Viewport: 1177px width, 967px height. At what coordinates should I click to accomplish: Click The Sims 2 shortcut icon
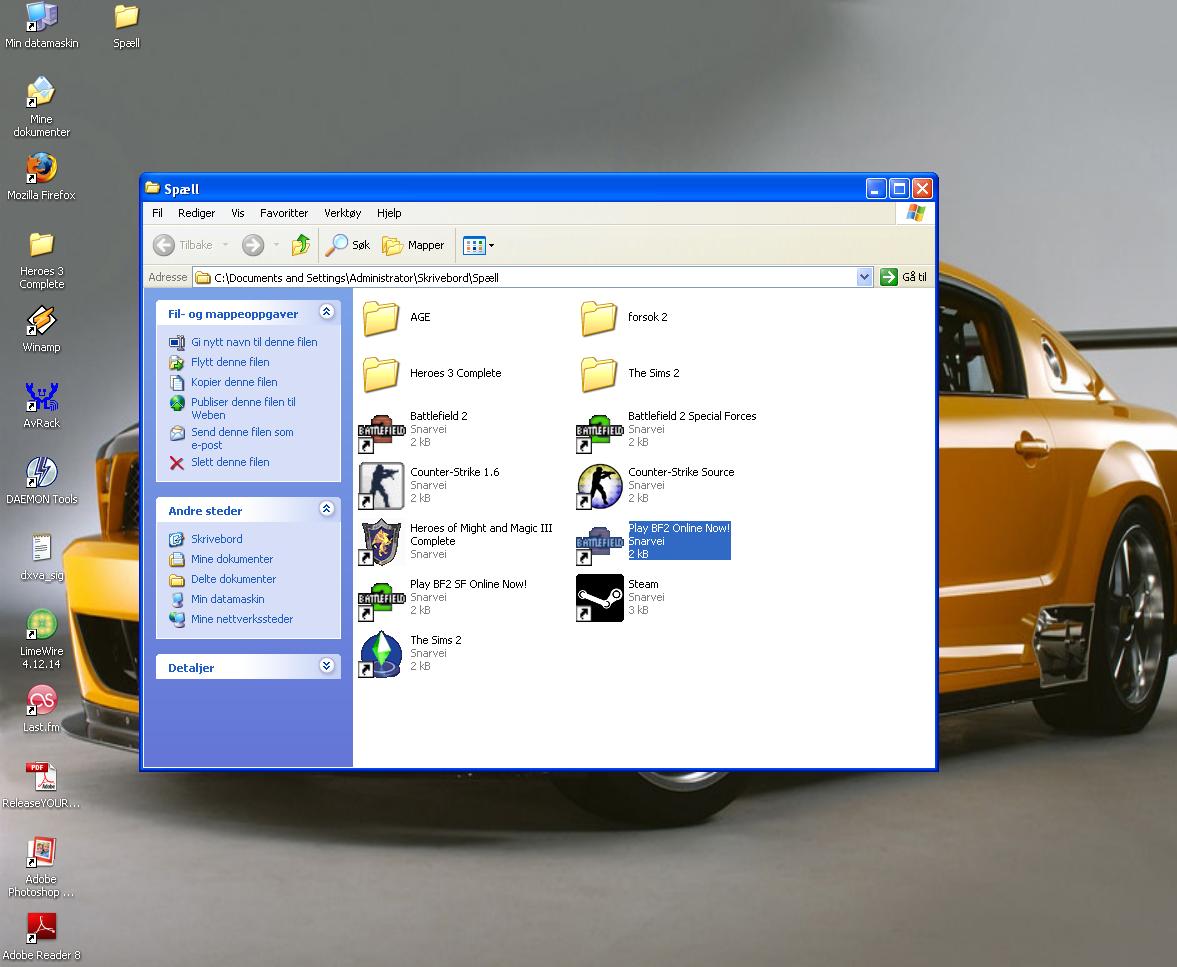coord(381,654)
